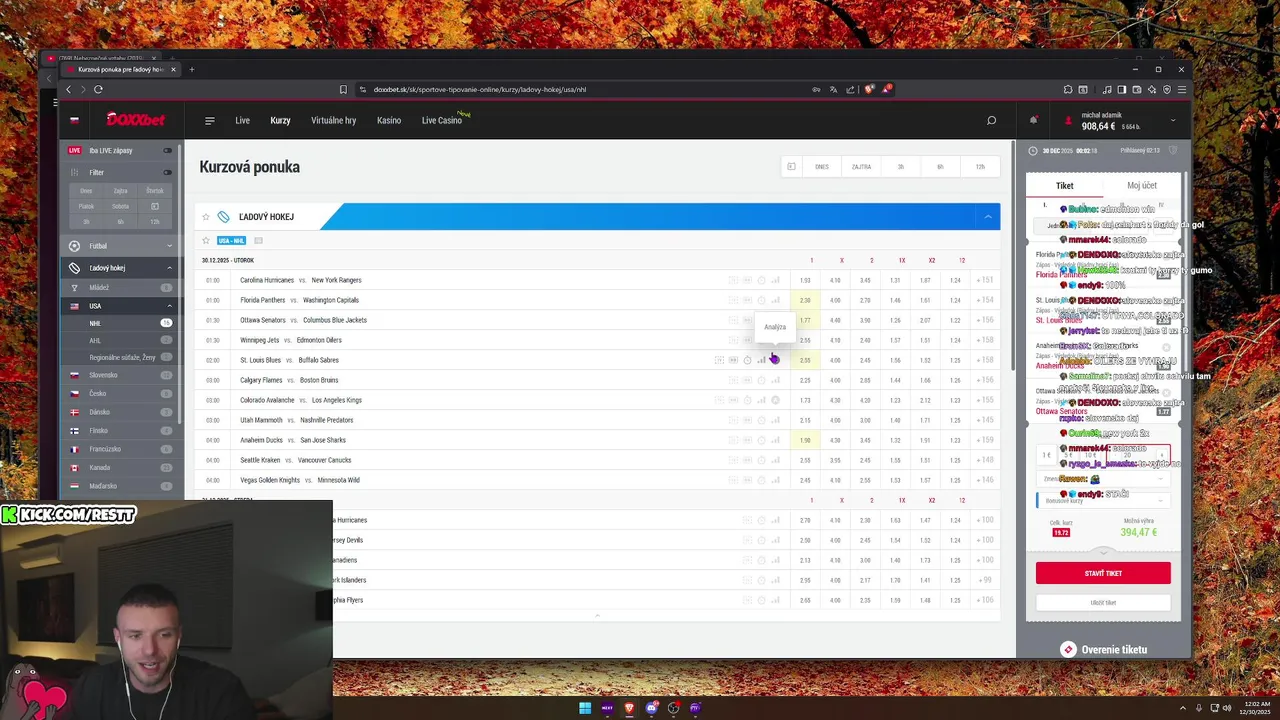Click match Winnipeg Jets vs. Edmonton Oilers
This screenshot has height=720, width=1280.
pyautogui.click(x=291, y=340)
